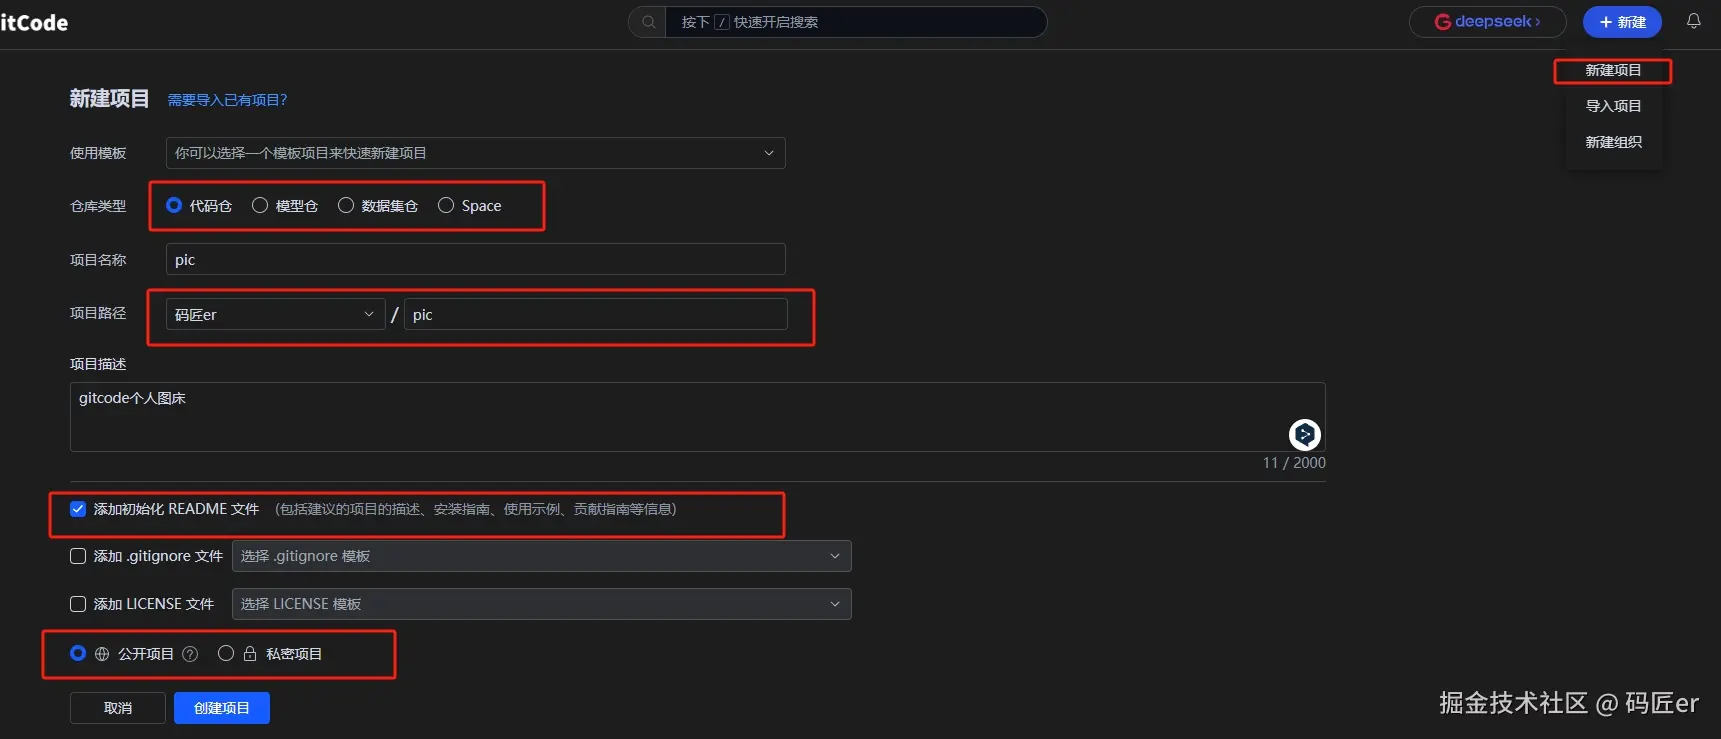
Task: Click the 创建项目 button
Action: pyautogui.click(x=222, y=708)
